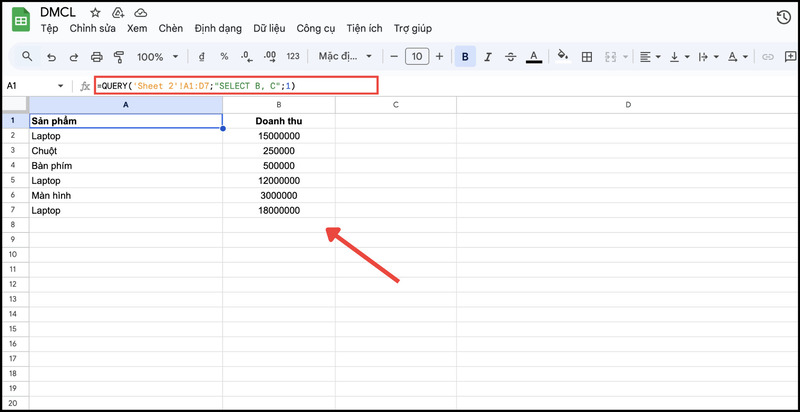800x412 pixels.
Task: Select cell 15000000
Action: click(x=279, y=136)
